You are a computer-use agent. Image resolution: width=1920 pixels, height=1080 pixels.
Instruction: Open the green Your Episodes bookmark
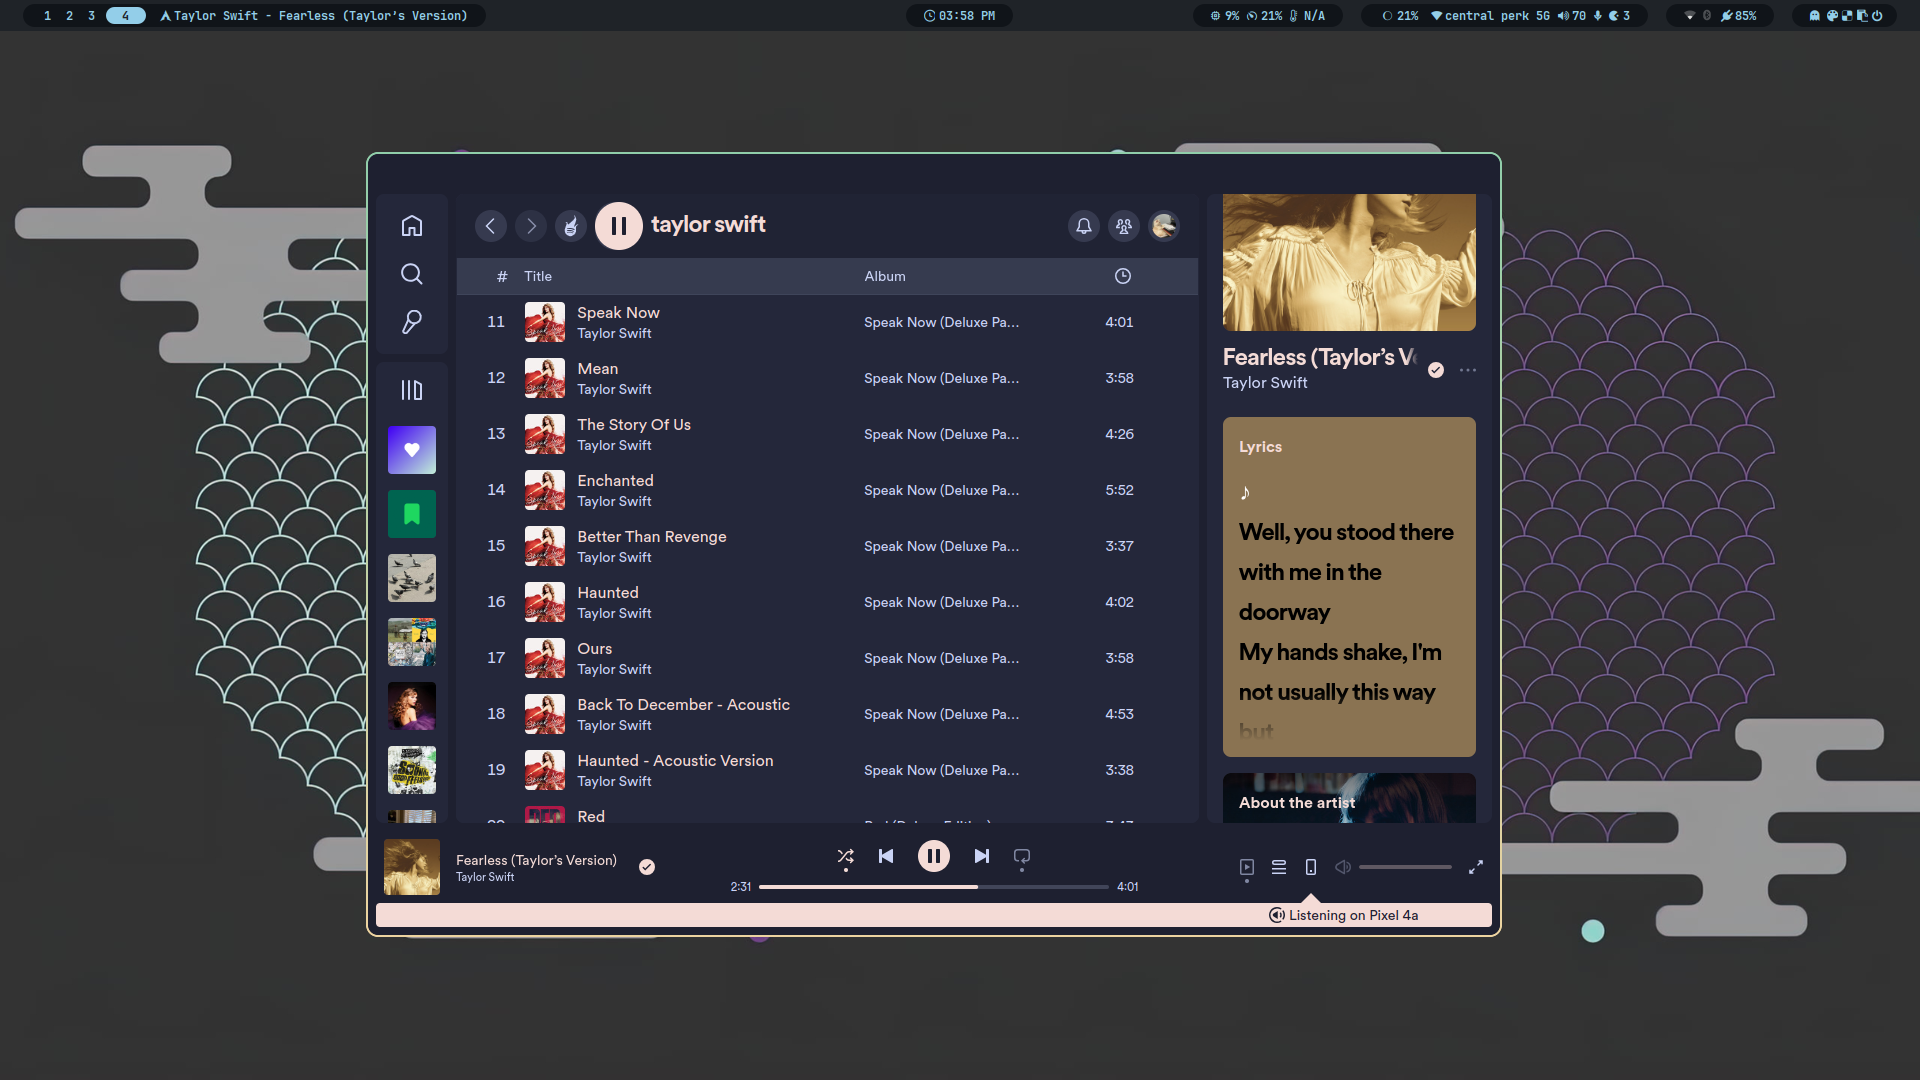(411, 514)
